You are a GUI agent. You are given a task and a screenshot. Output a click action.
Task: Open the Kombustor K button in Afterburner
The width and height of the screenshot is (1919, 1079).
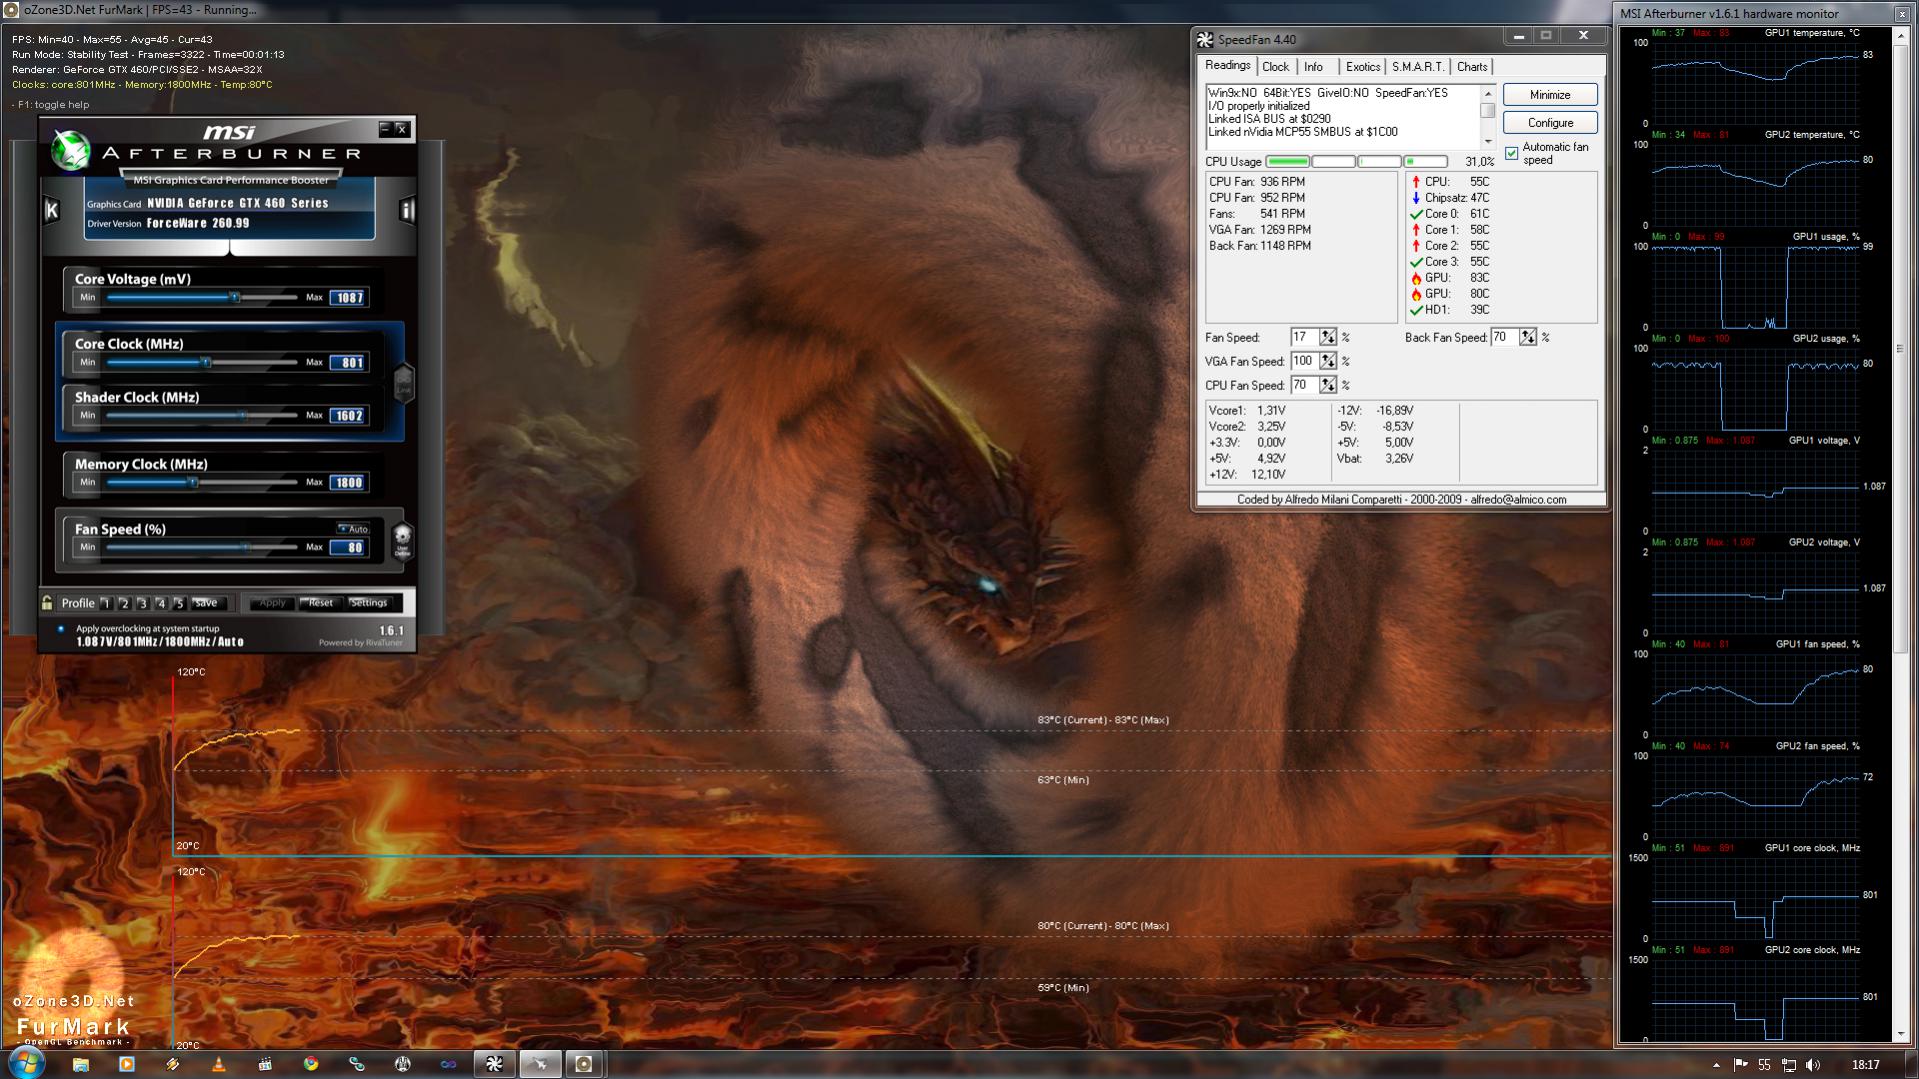(x=52, y=209)
